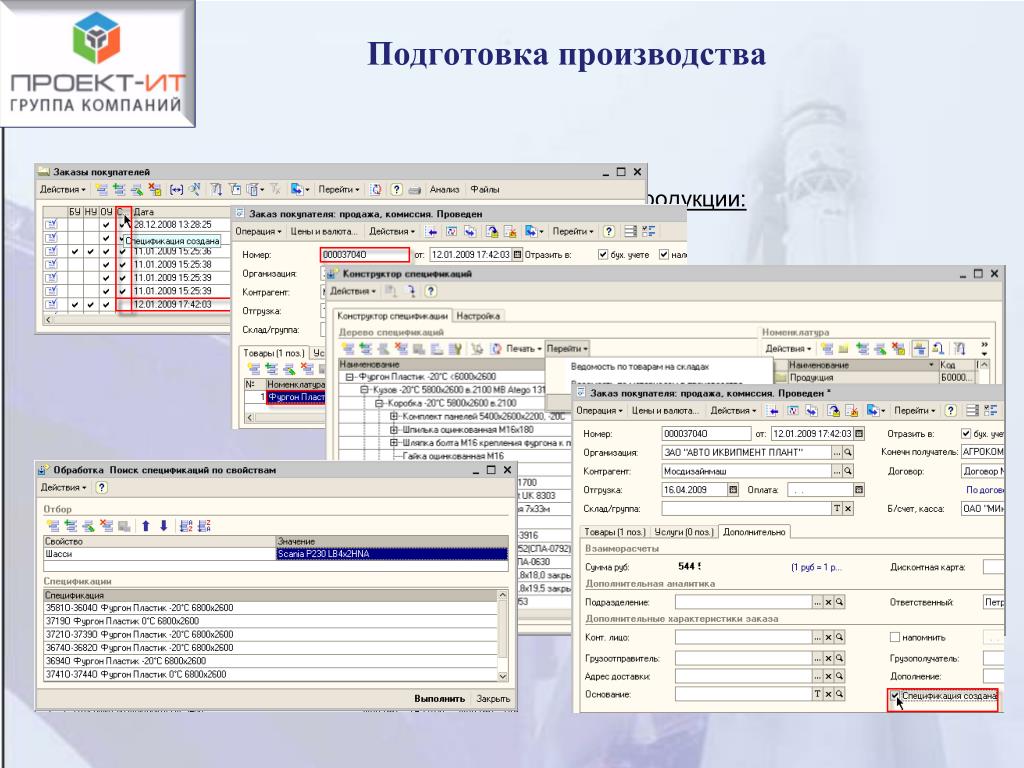1024x768 pixels.
Task: Move filter row up in Поиск спецификаций
Action: 146,526
